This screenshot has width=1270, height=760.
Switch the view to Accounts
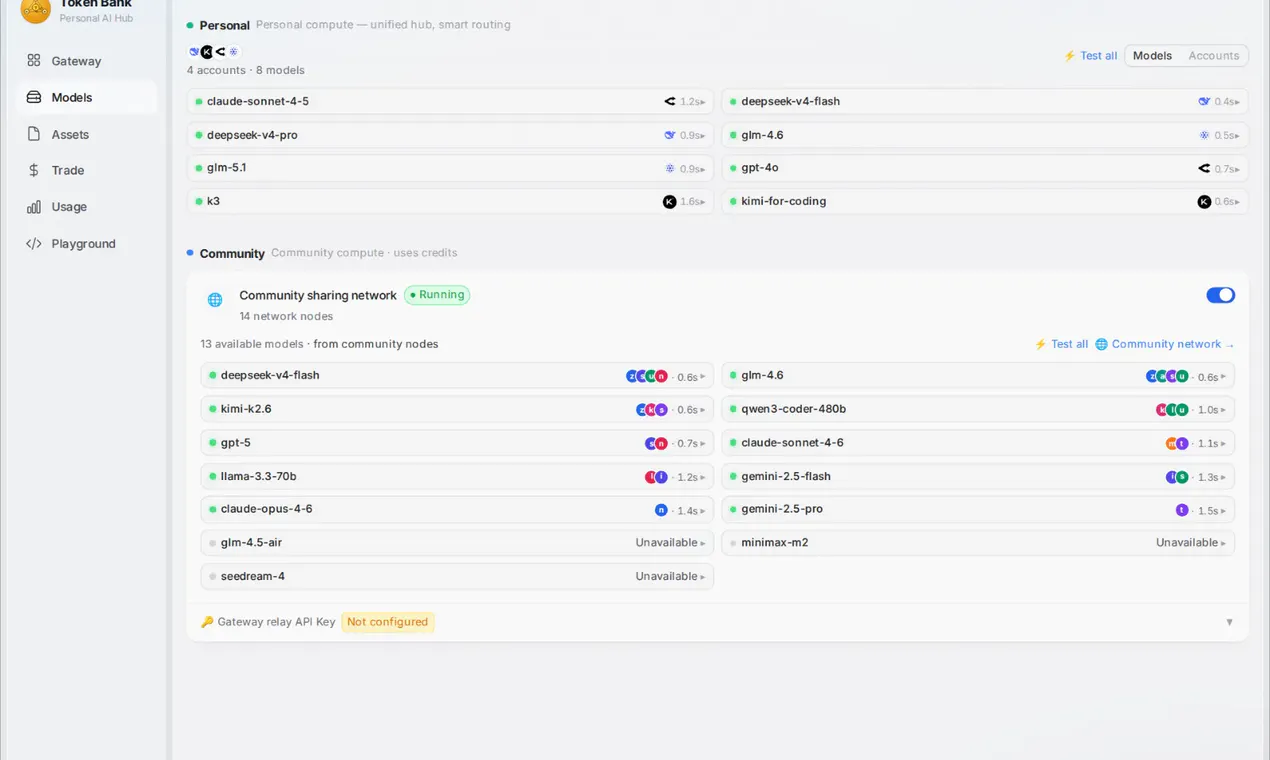click(x=1213, y=56)
